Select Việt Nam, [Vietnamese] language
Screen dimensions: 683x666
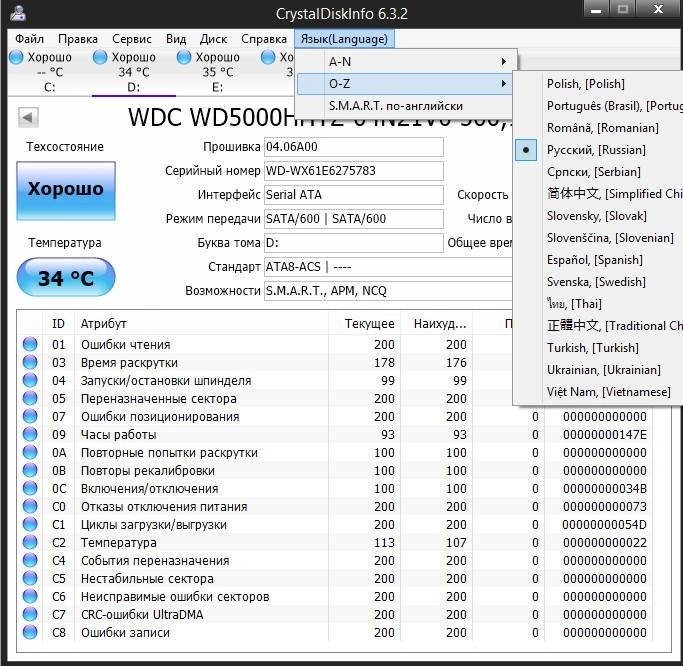tap(598, 392)
